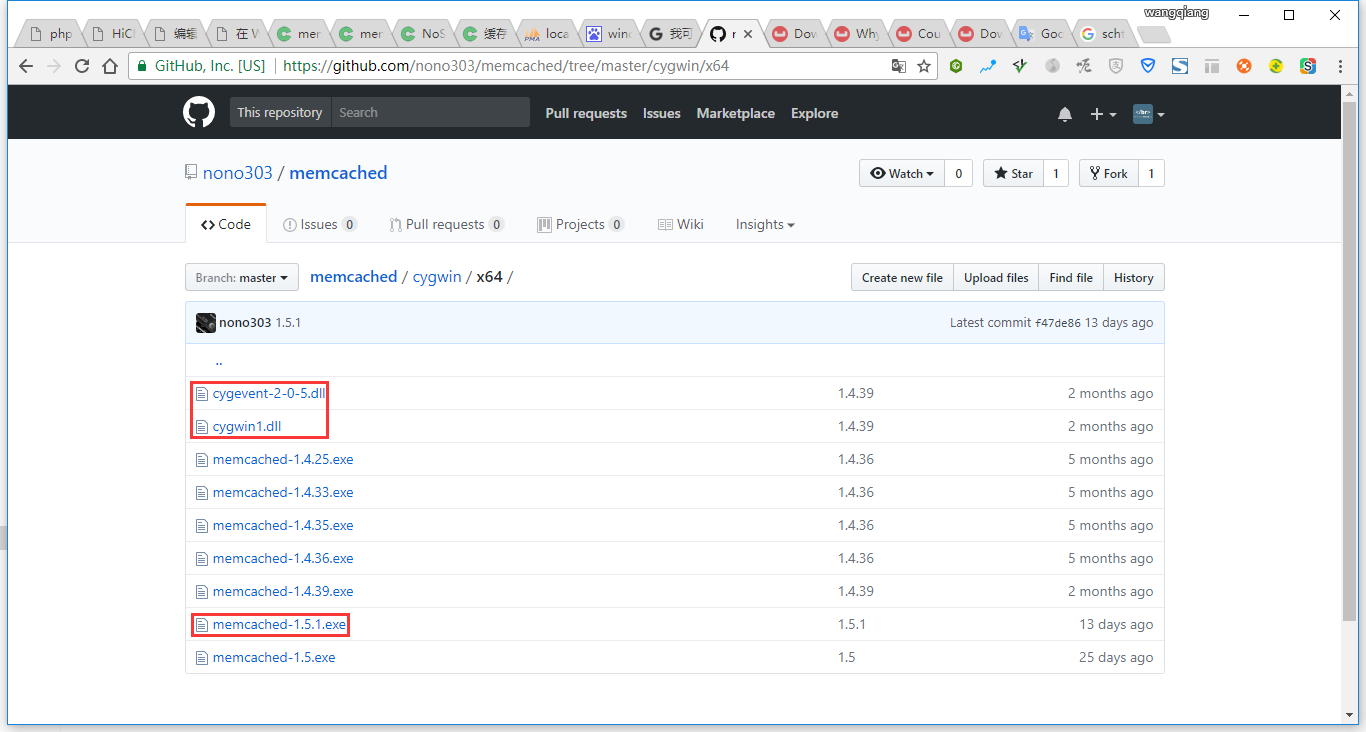Open the Projects tab
Screen dimensions: 1366x732
pos(581,225)
